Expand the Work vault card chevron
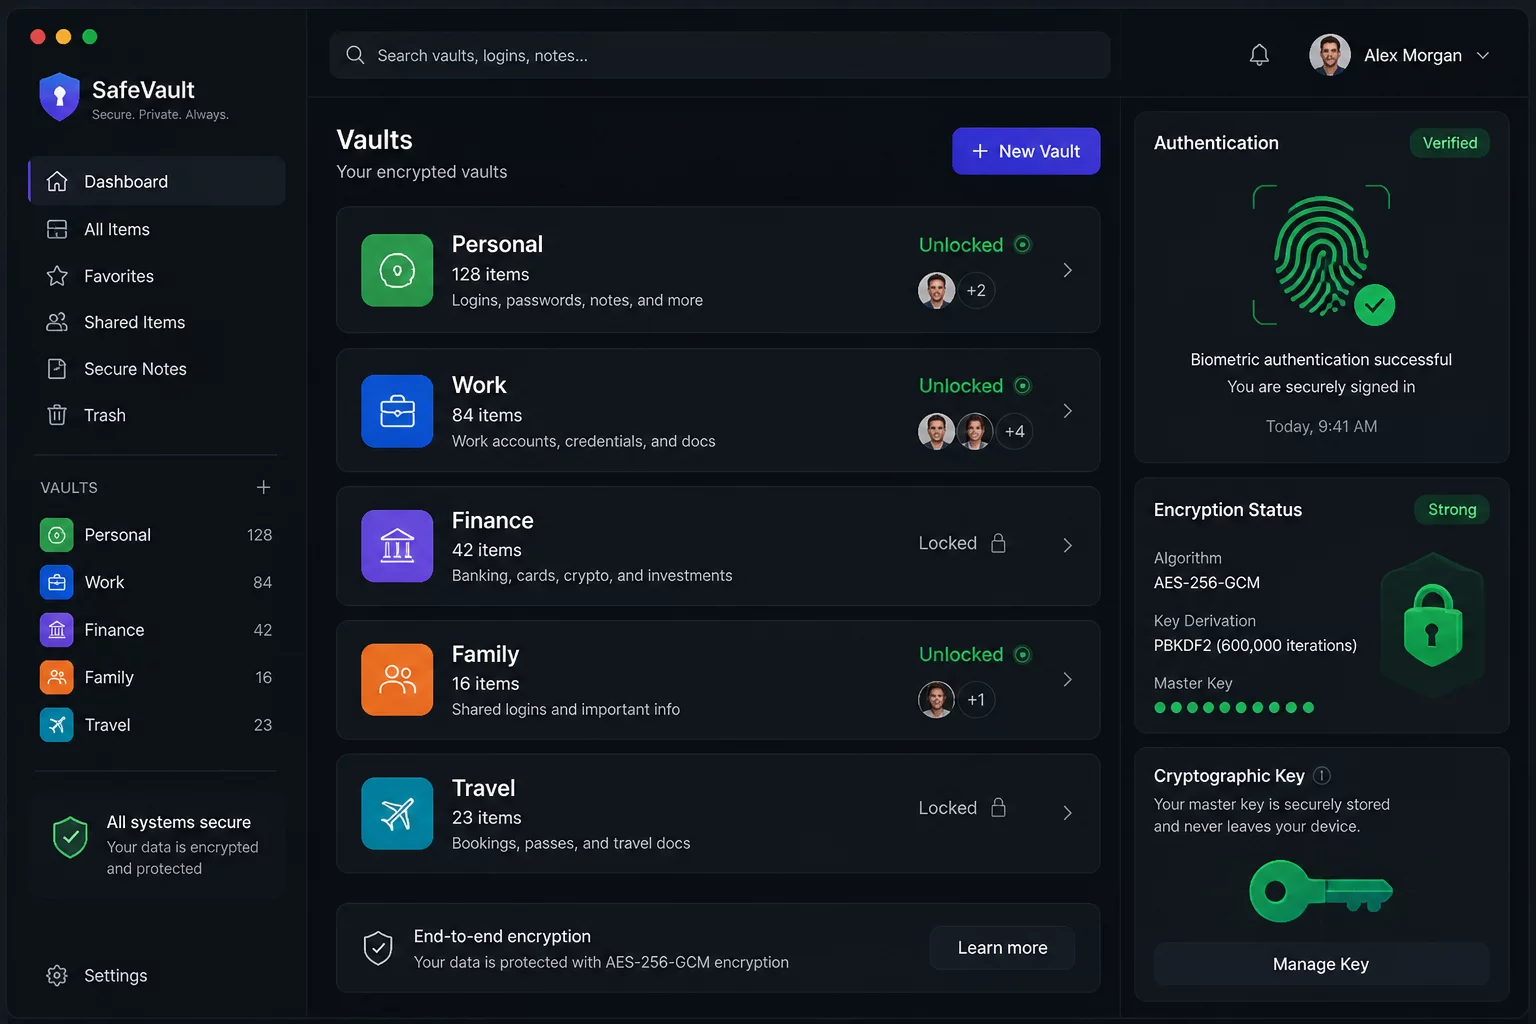 pyautogui.click(x=1067, y=411)
